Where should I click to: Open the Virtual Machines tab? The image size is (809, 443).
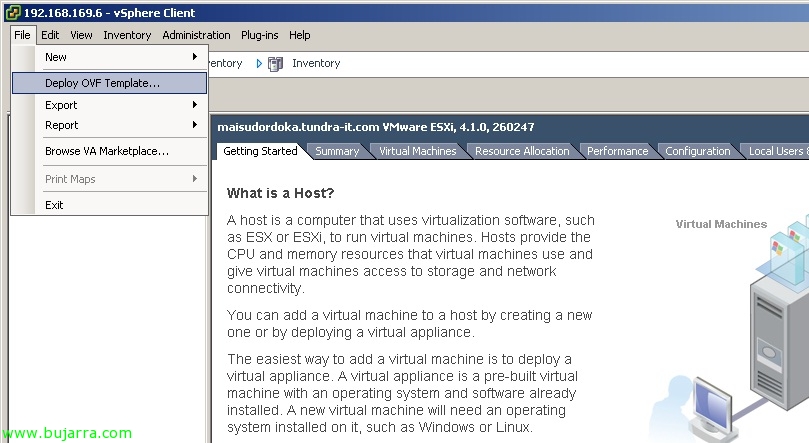[x=417, y=151]
